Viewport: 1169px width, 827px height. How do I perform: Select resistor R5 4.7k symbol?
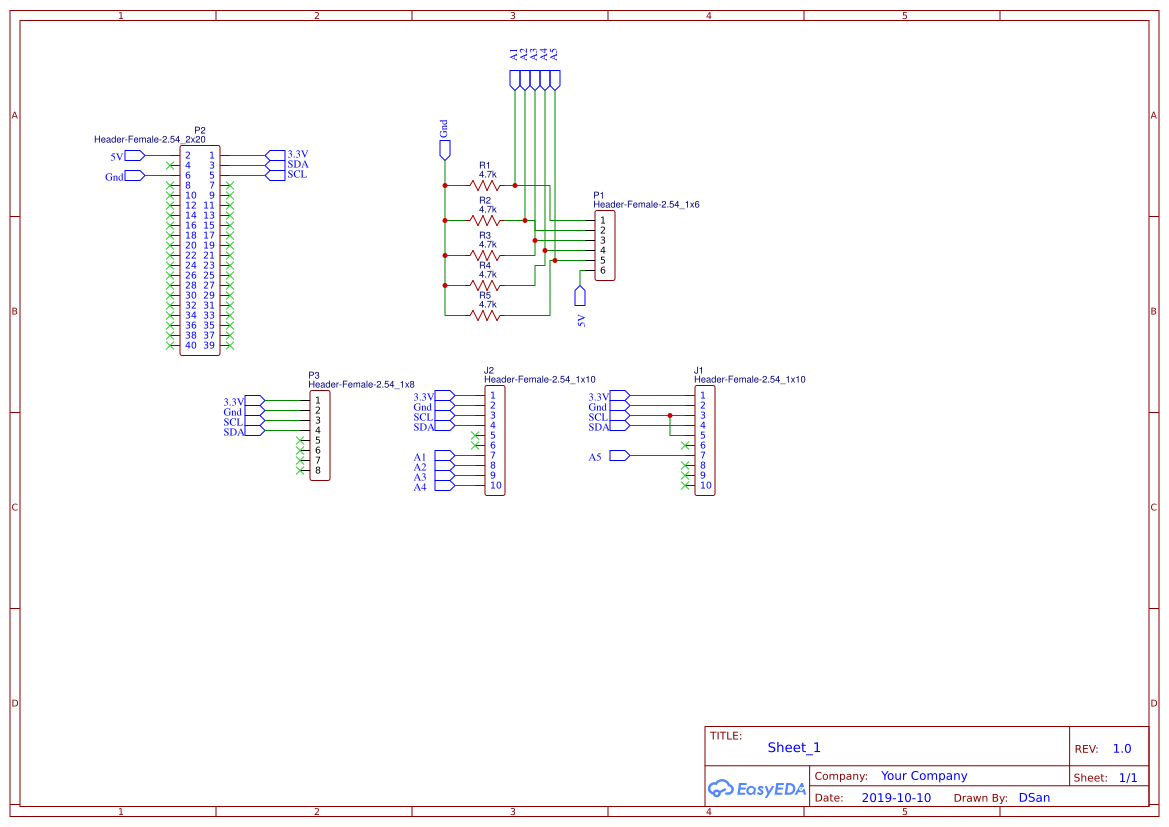485,315
